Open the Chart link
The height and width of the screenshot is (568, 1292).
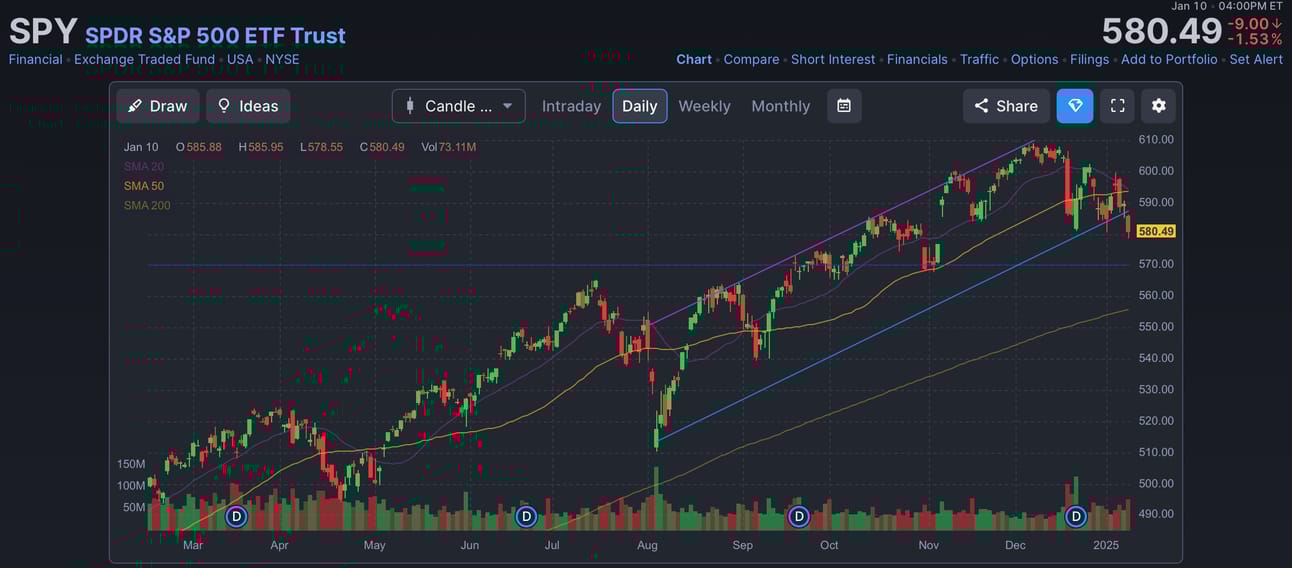tap(694, 59)
